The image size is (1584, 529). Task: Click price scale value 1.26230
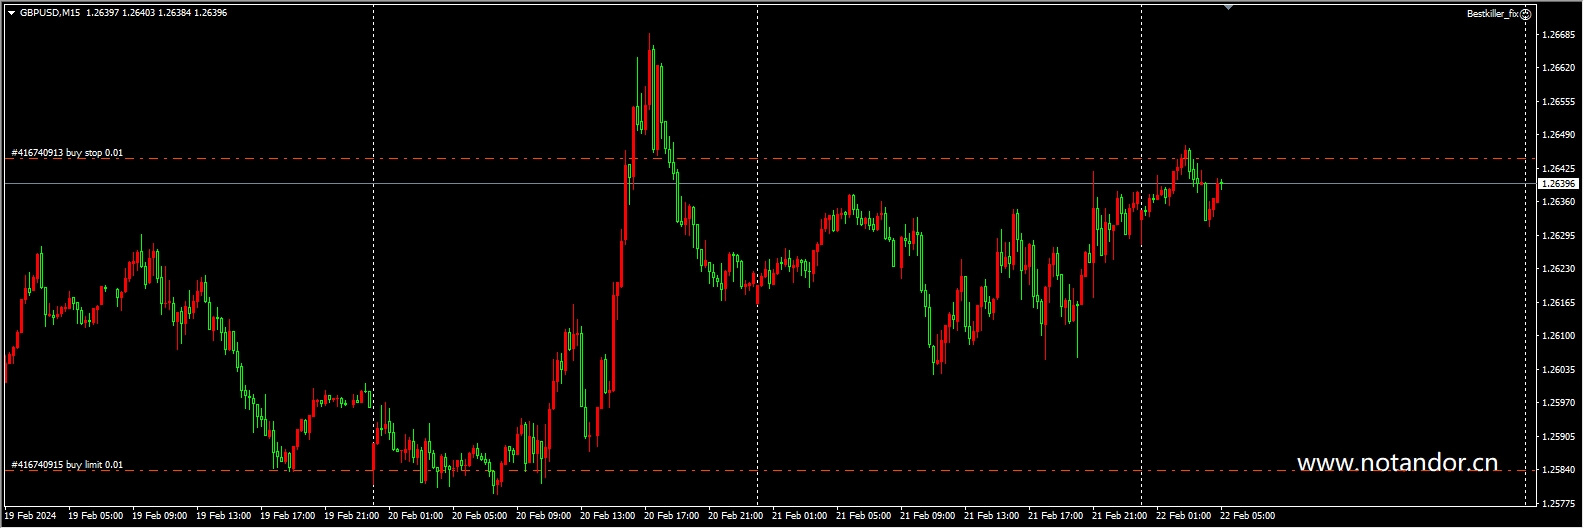pos(1559,269)
